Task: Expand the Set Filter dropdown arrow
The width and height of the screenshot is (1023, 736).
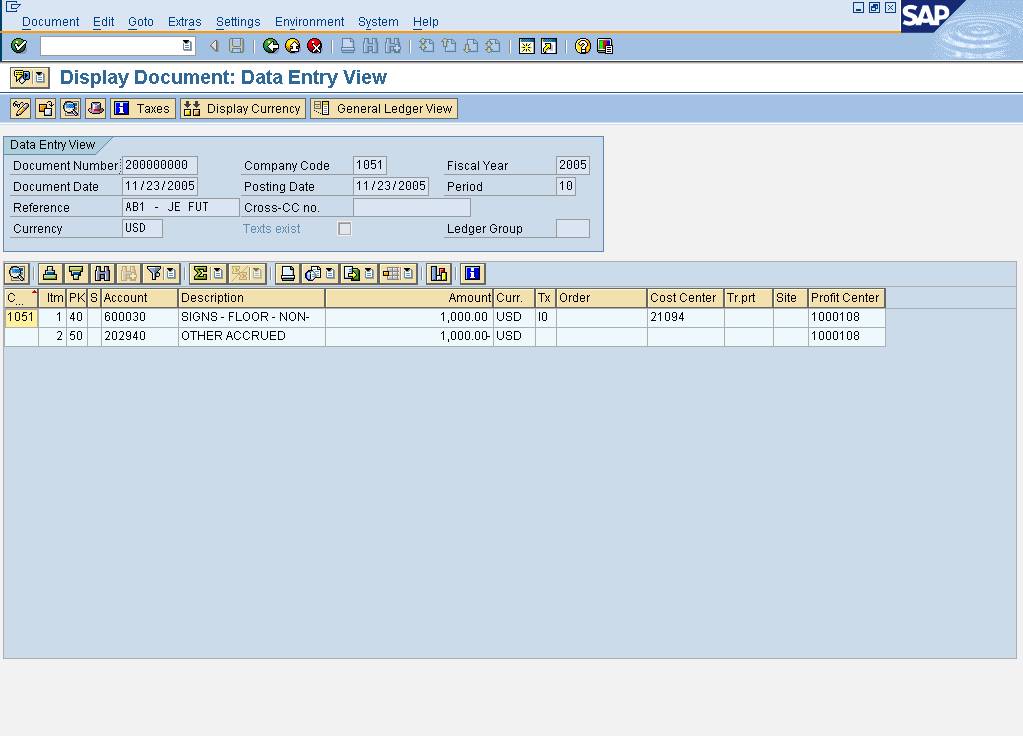Action: (171, 273)
